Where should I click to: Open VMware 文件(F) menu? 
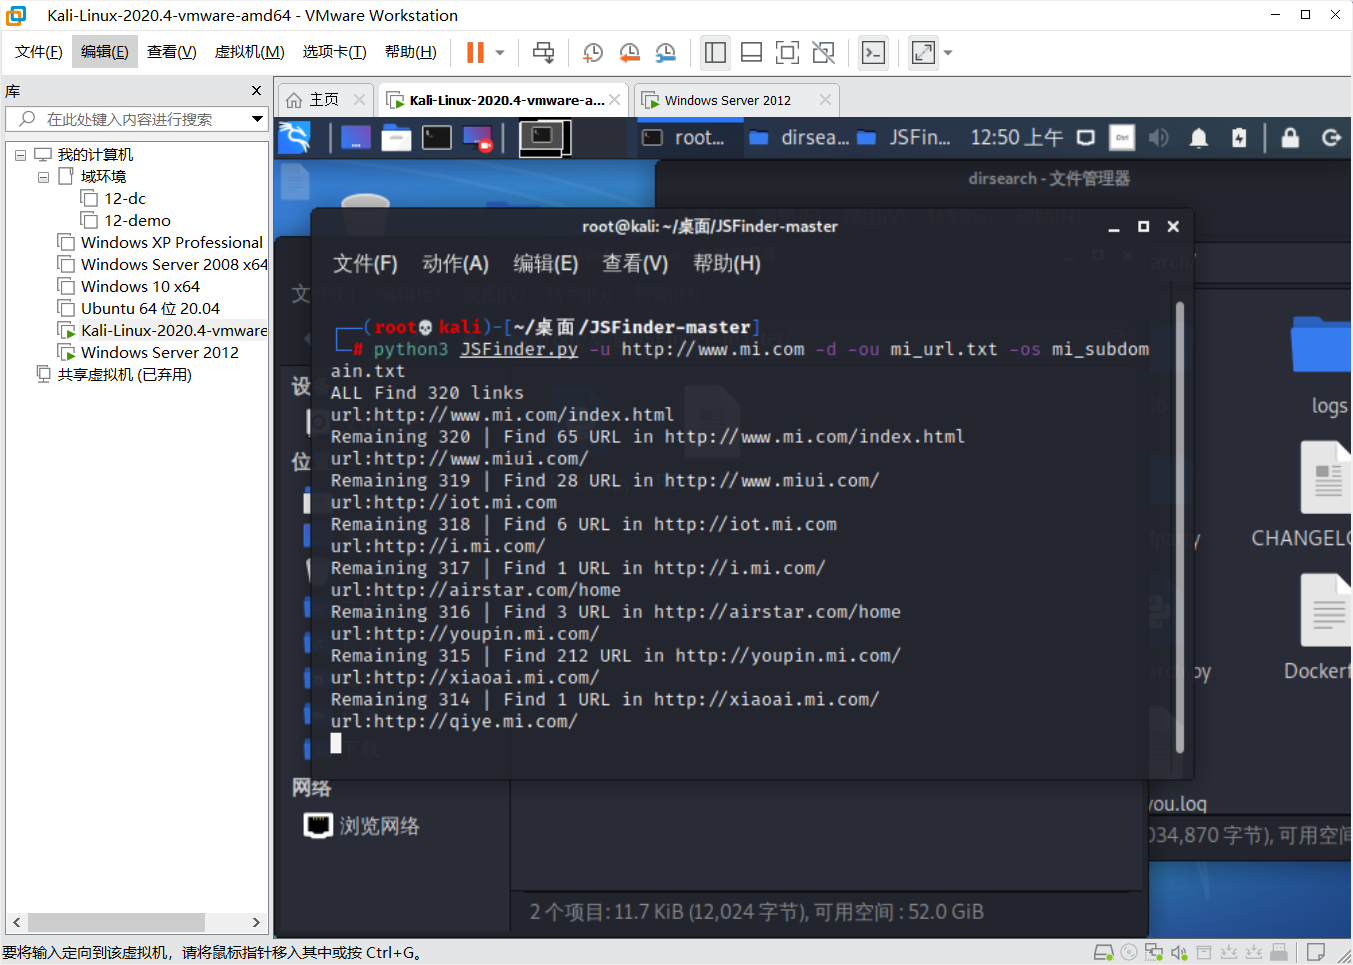pos(39,52)
